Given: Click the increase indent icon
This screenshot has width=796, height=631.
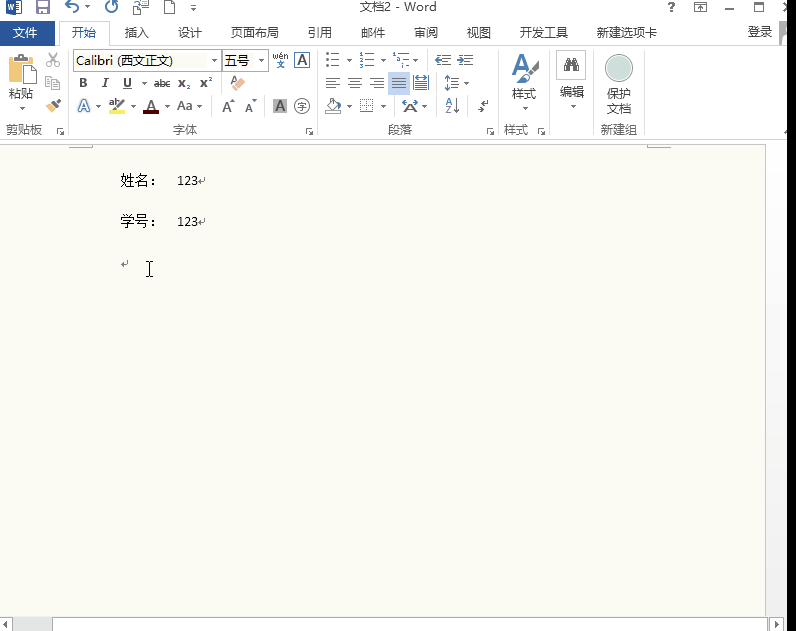Looking at the screenshot, I should [x=465, y=60].
